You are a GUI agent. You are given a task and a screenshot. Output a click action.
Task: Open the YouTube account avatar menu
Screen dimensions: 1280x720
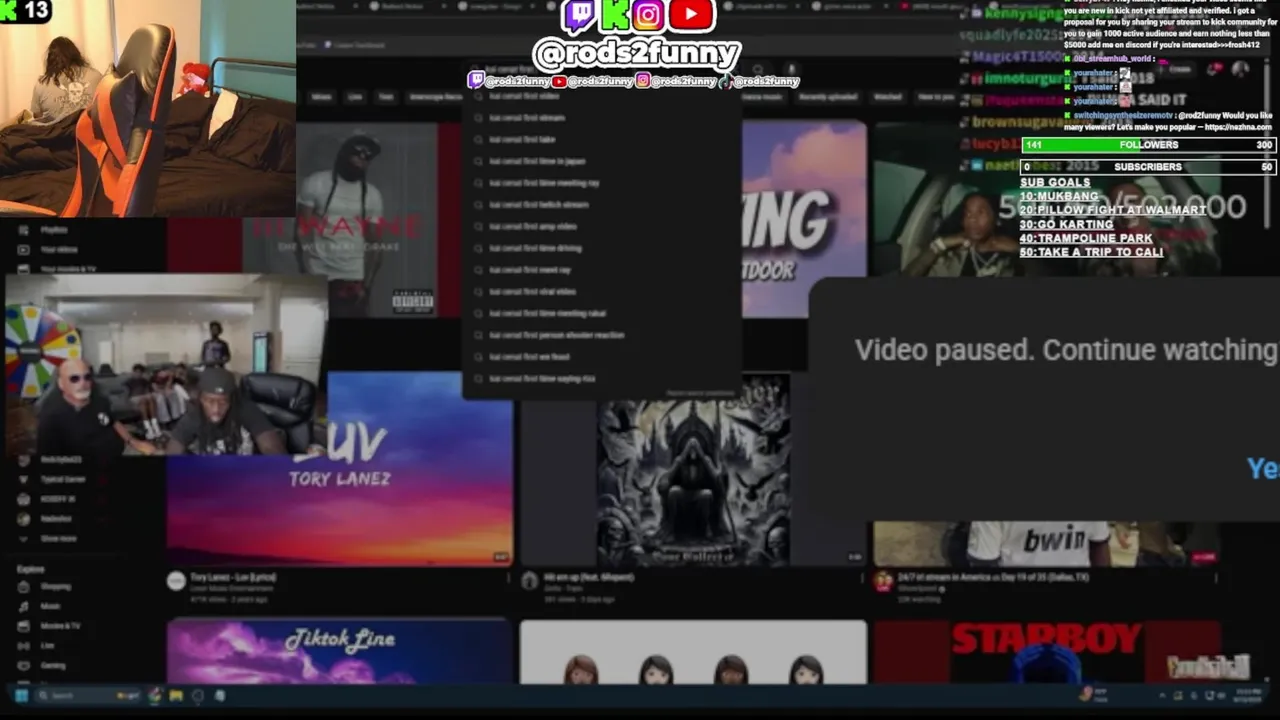[1241, 69]
